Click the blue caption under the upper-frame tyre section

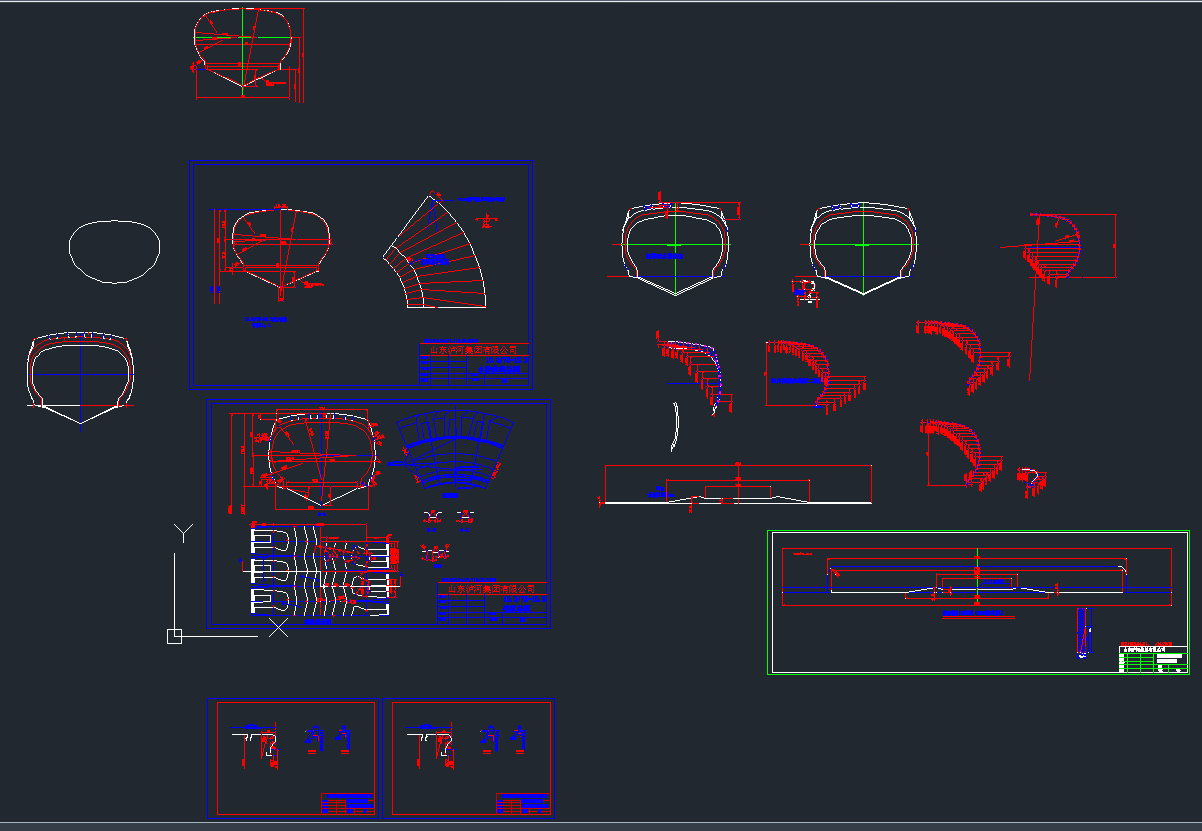tap(266, 322)
